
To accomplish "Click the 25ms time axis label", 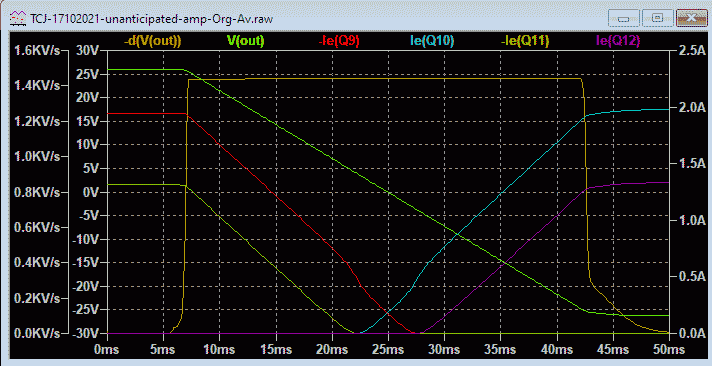I will (x=388, y=350).
